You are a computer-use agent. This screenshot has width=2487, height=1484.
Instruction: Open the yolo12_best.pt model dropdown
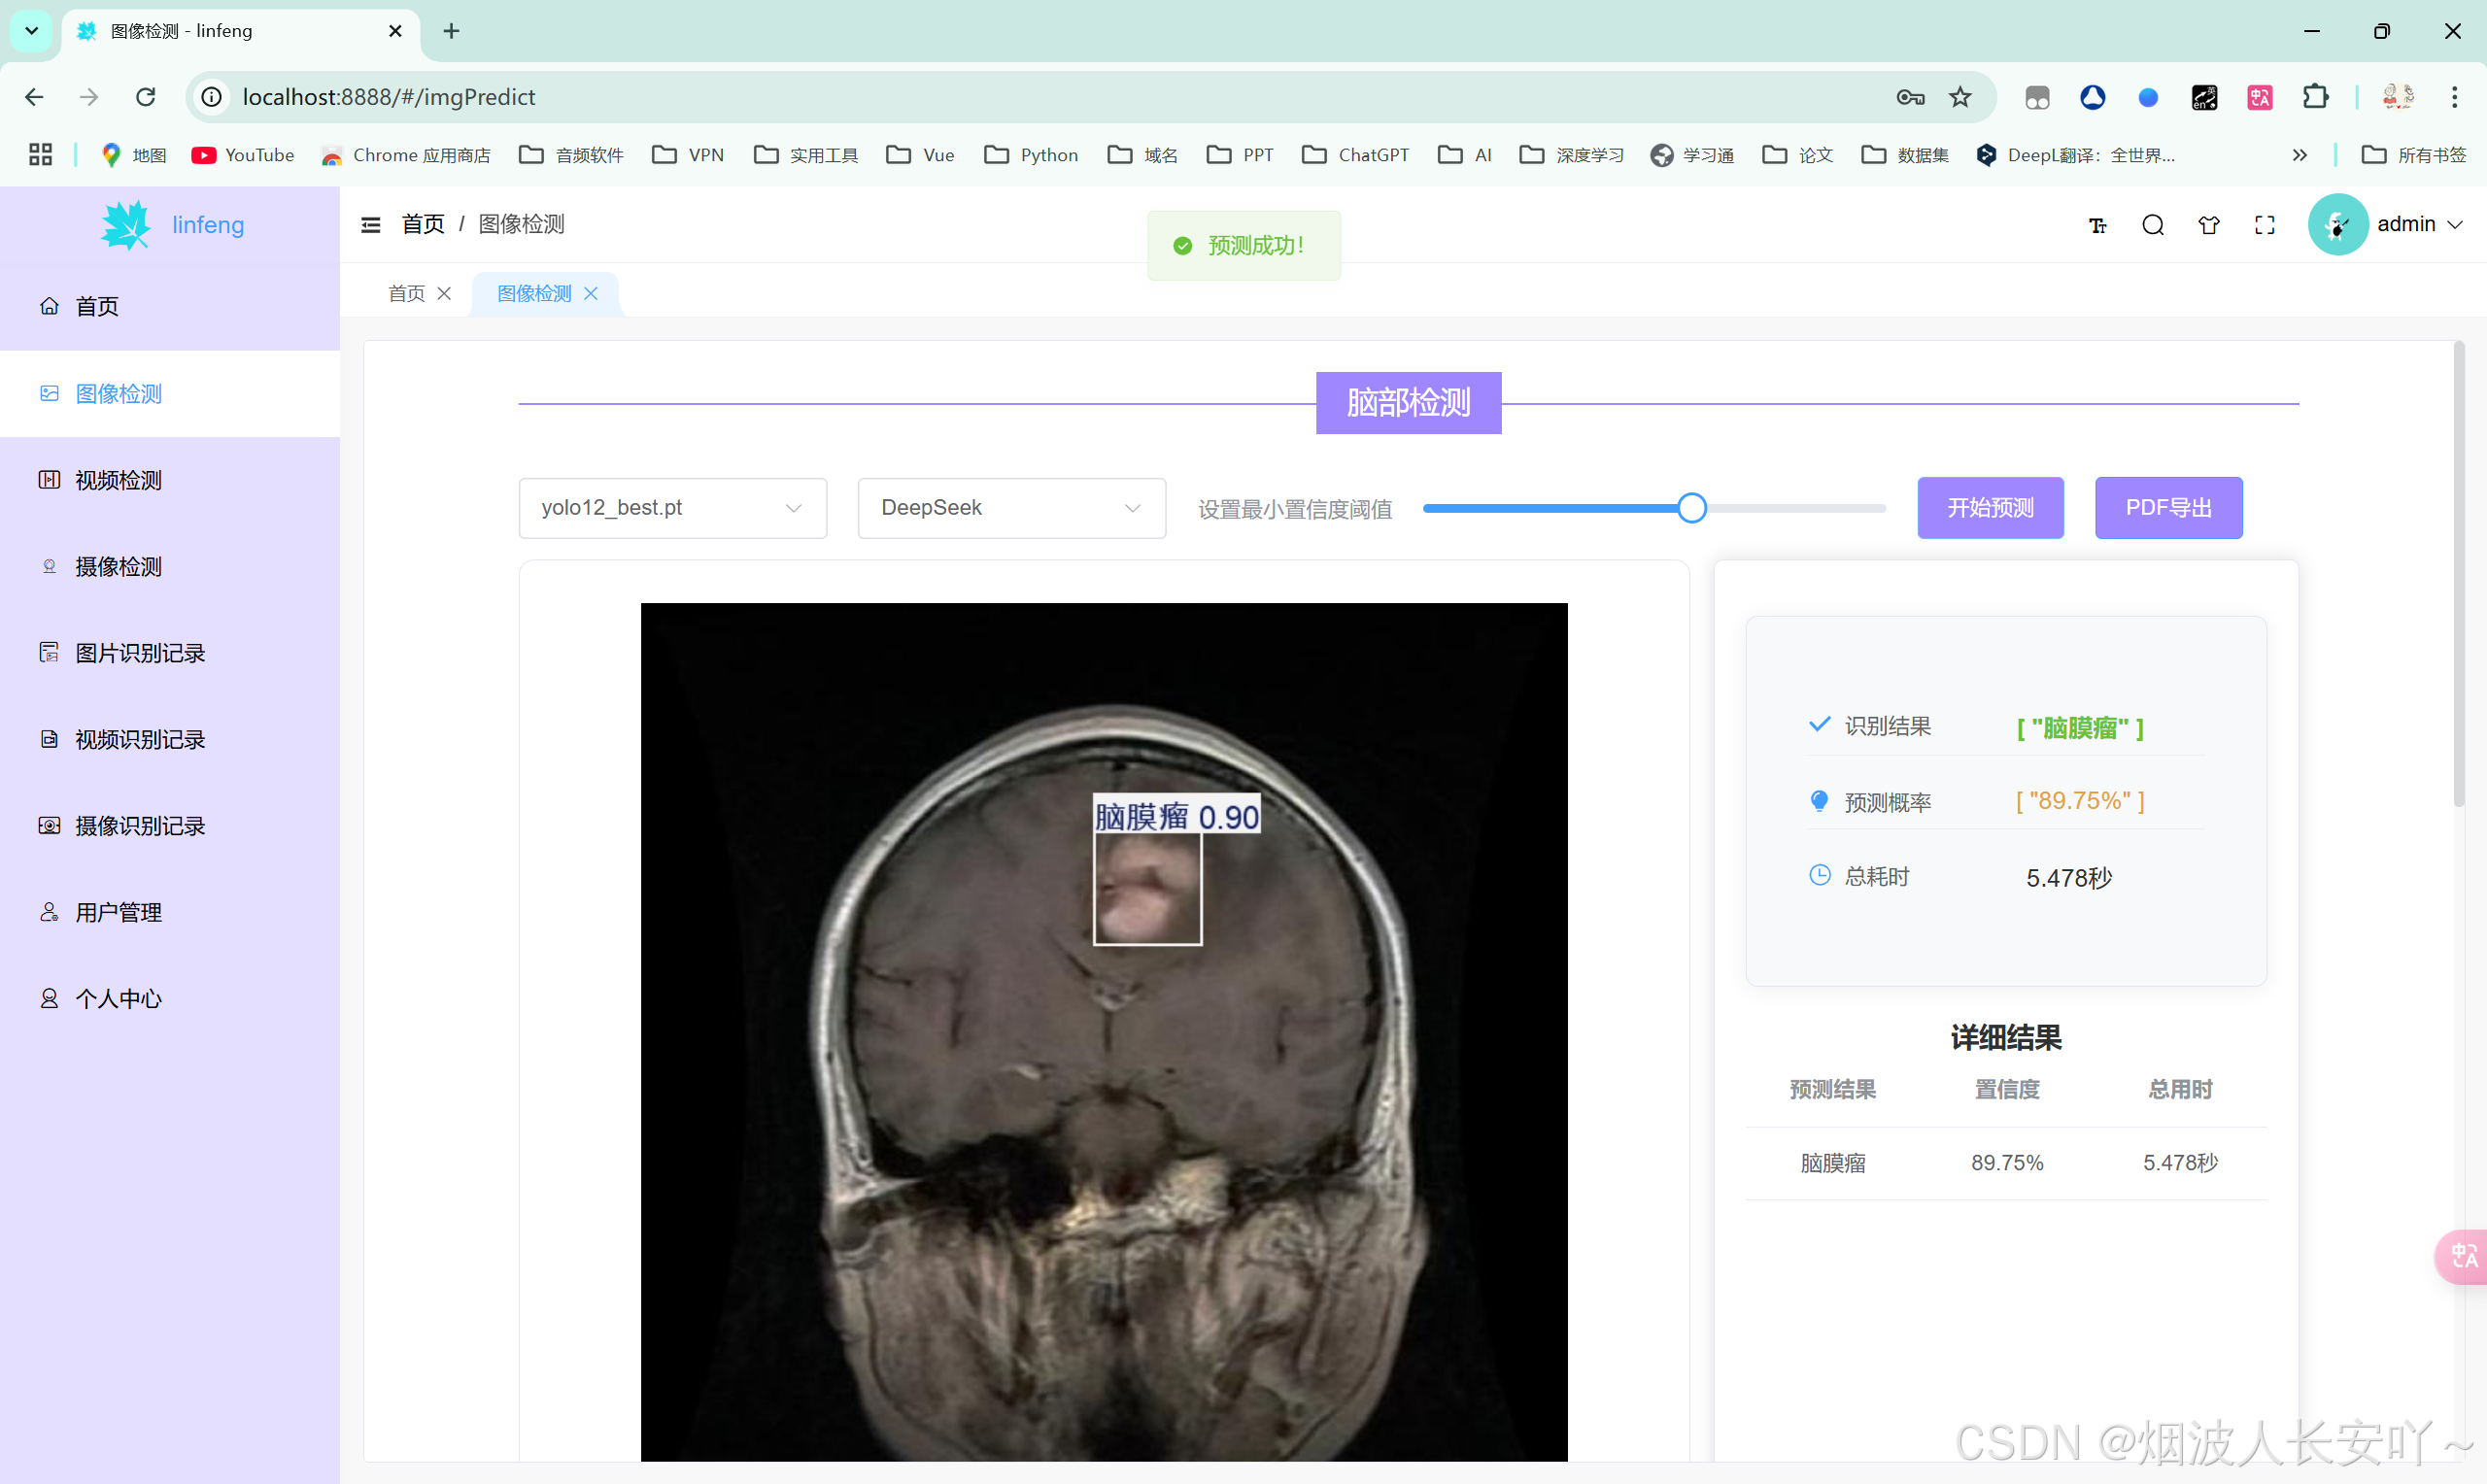click(672, 508)
